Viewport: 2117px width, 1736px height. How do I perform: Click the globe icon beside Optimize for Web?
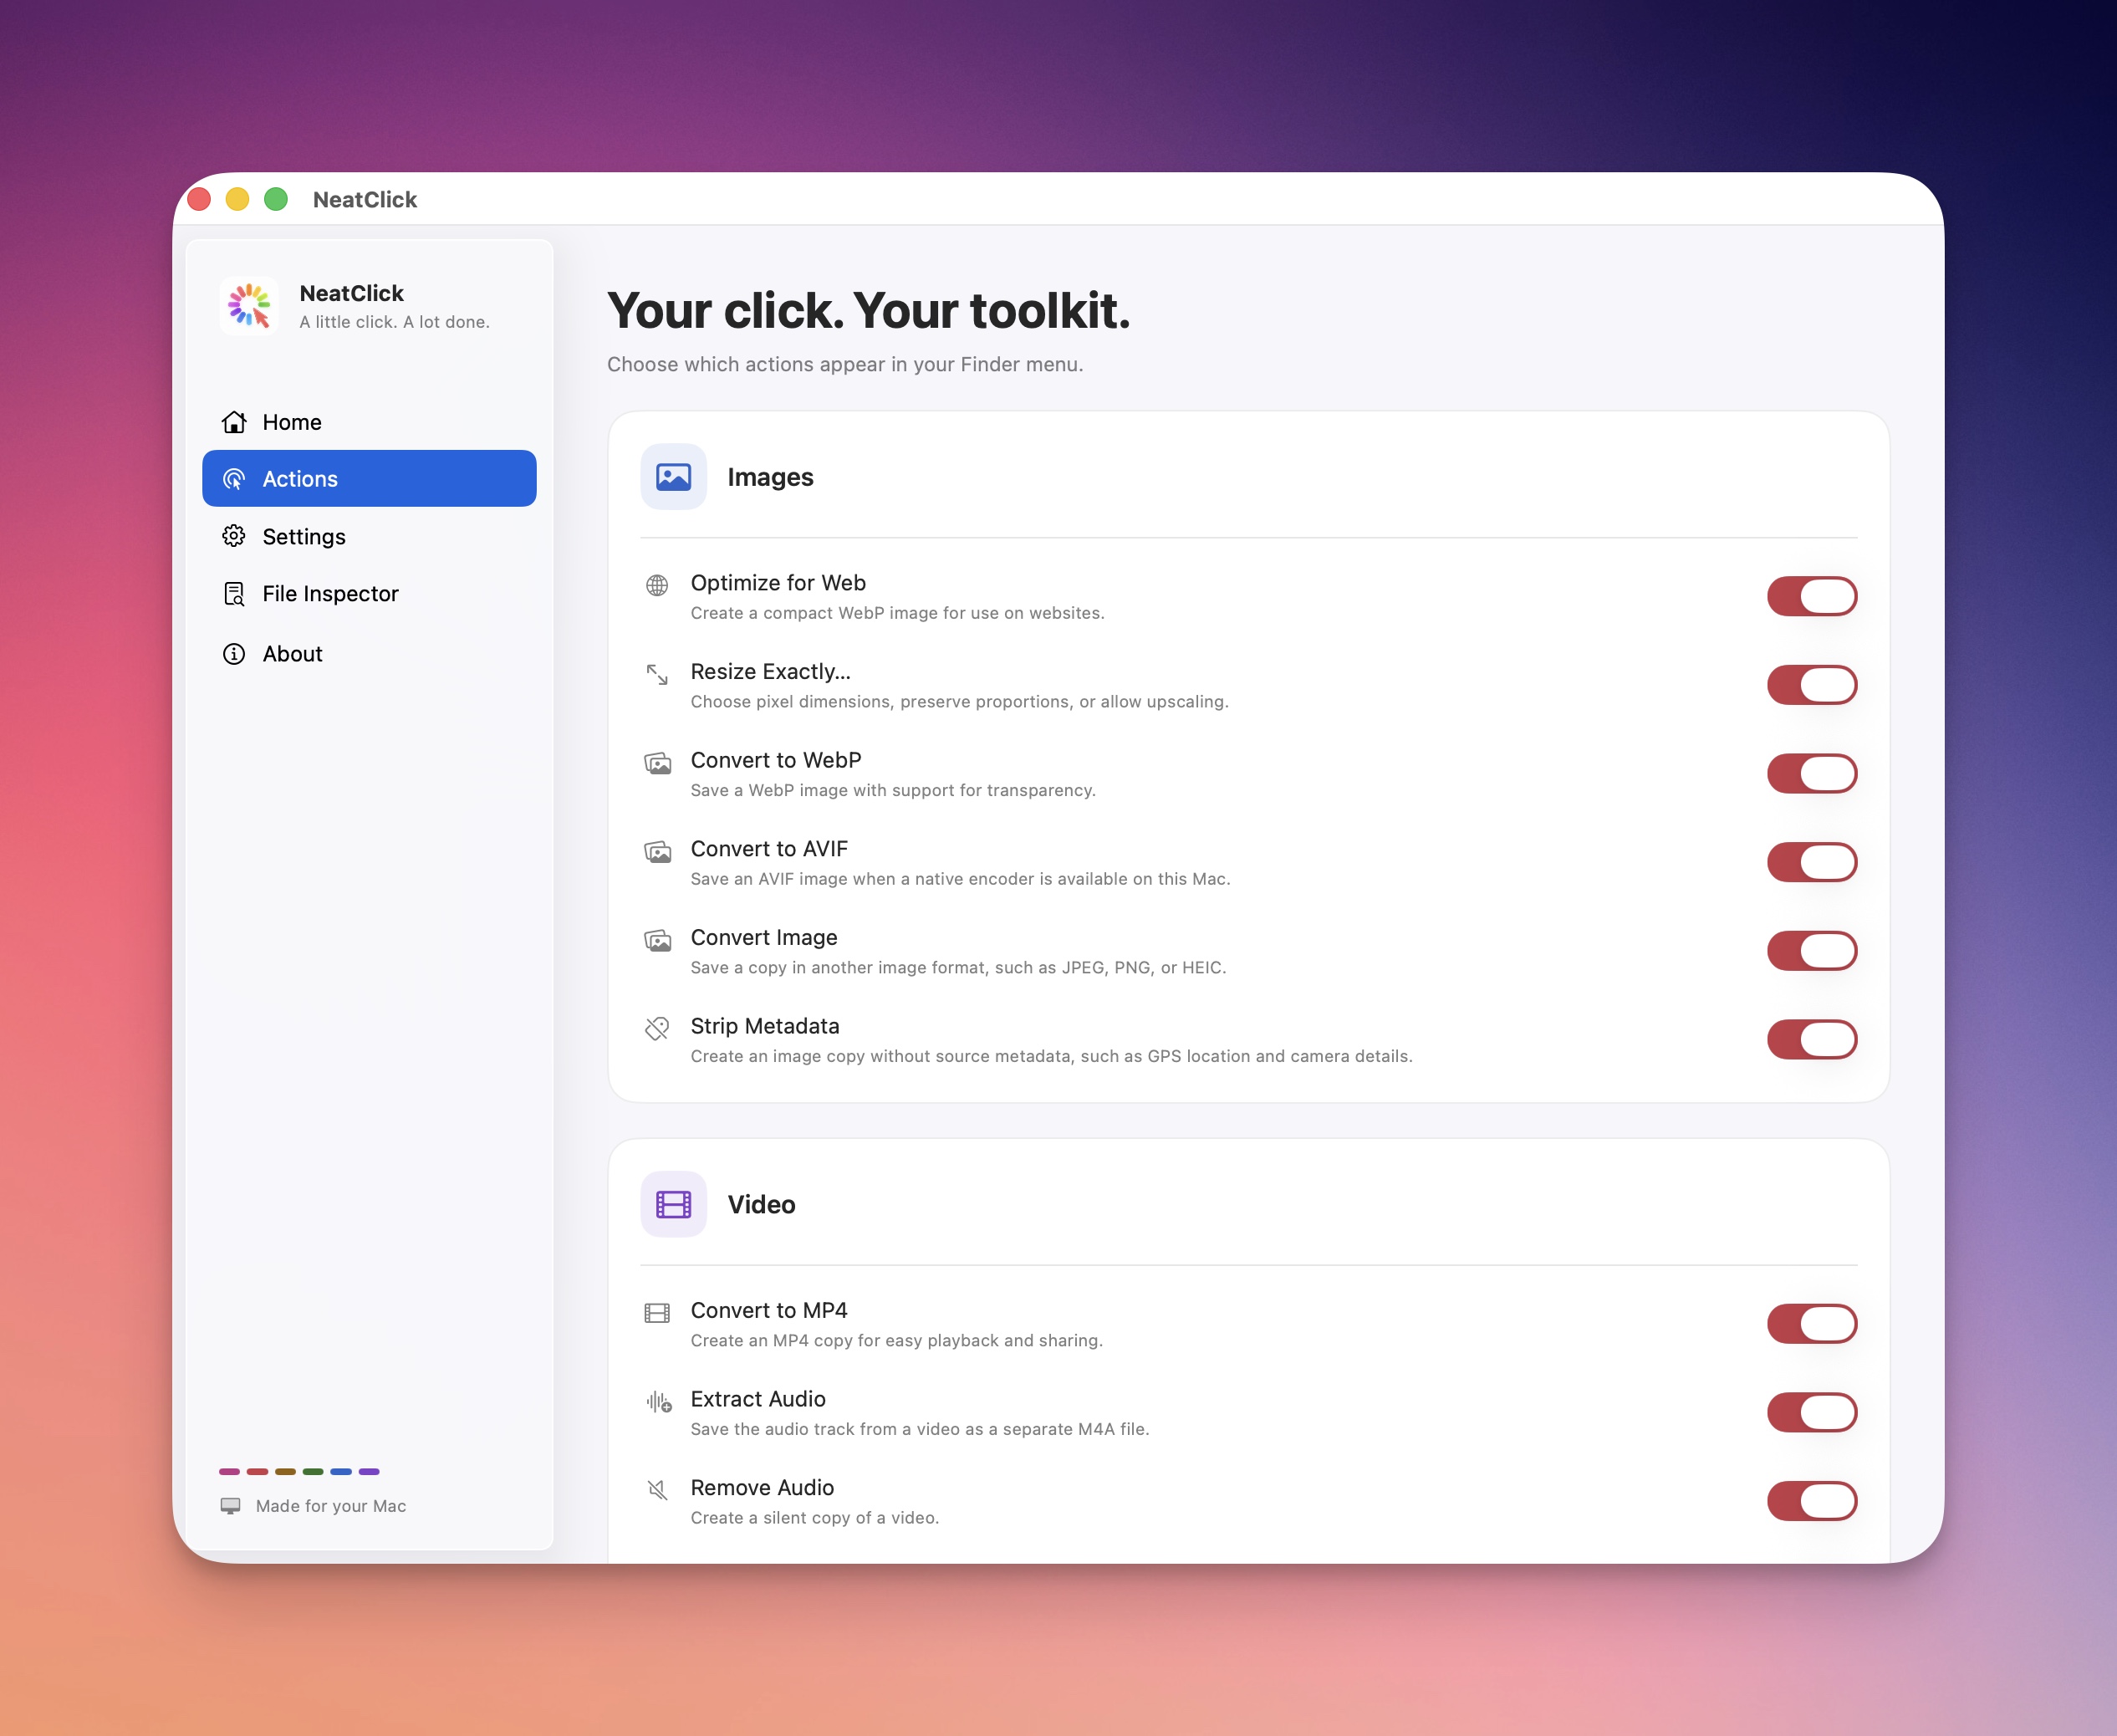(x=657, y=585)
